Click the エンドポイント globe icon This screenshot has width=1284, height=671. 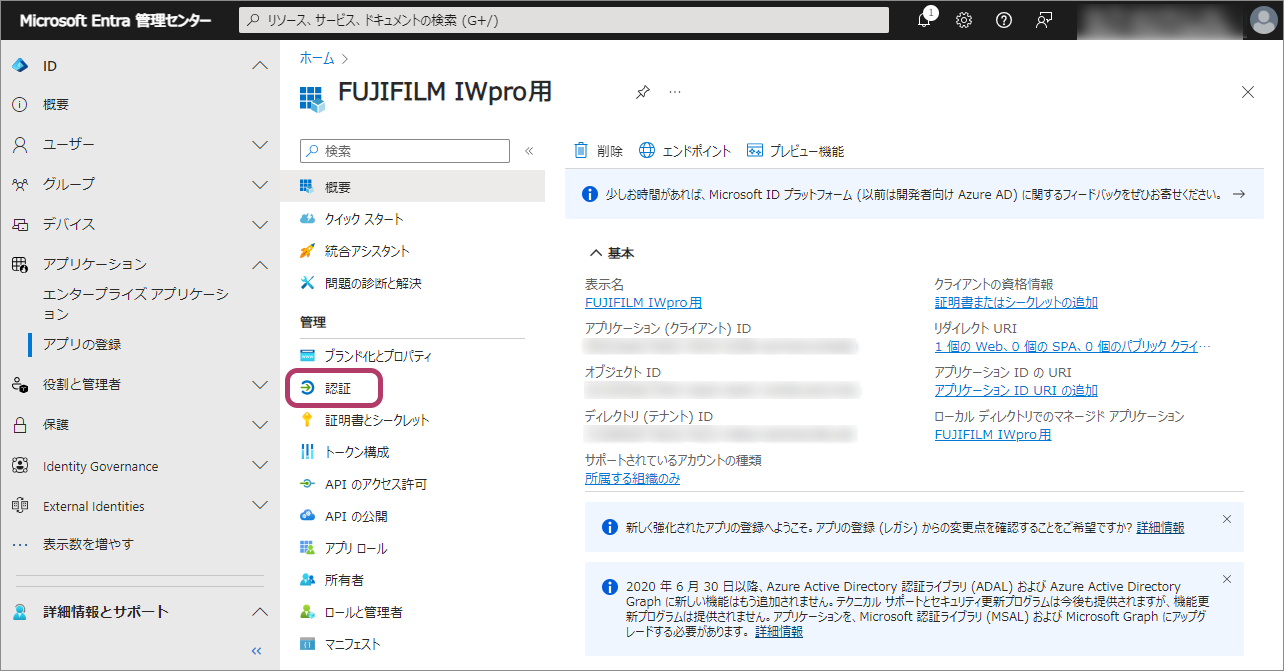click(x=647, y=151)
